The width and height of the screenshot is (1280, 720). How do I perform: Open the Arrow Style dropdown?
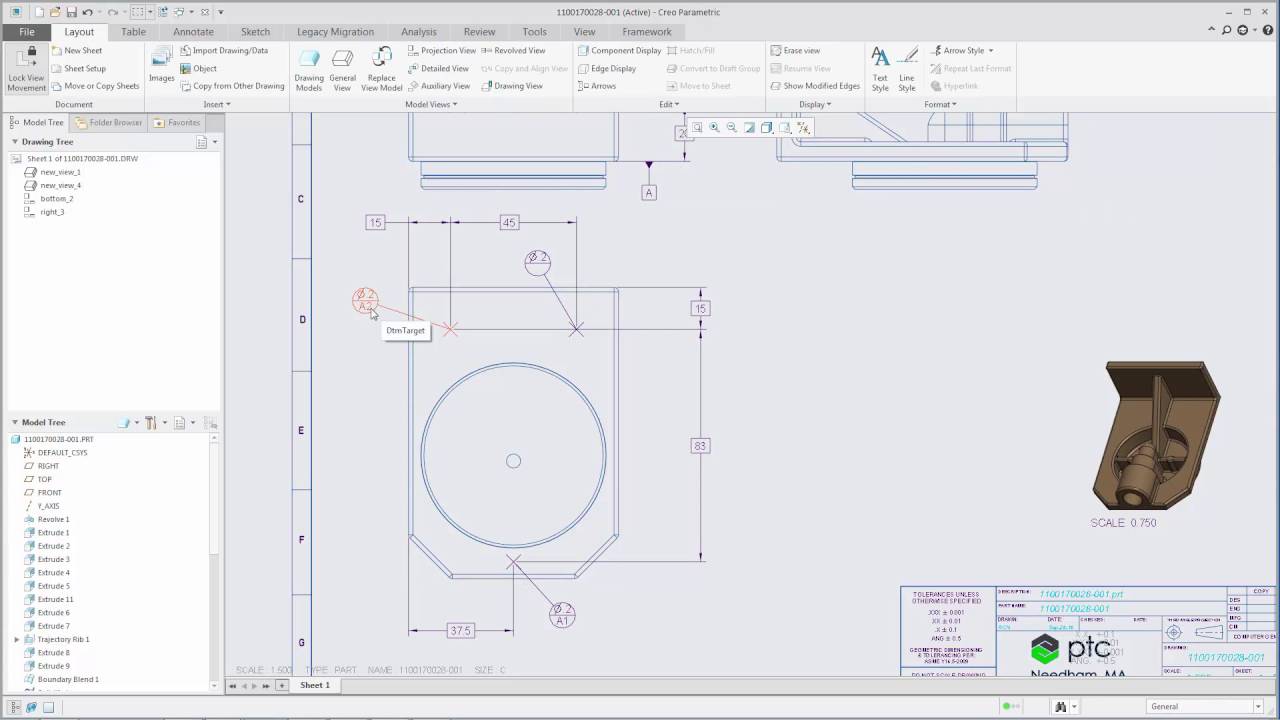point(961,50)
